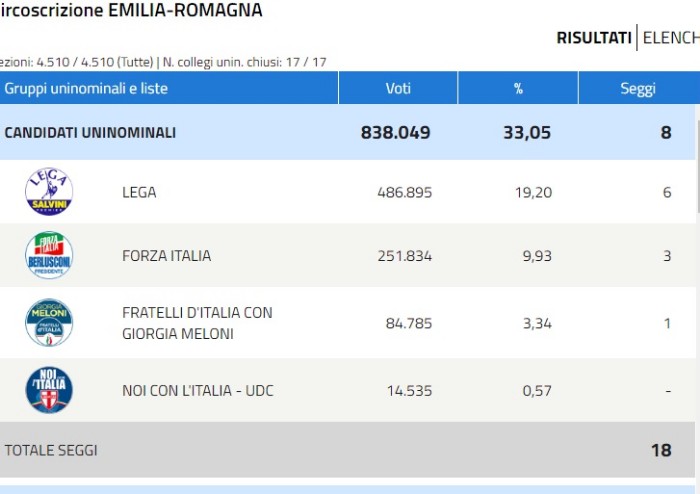
Task: Click the Gruppi uninominali e liste header
Action: coord(86,88)
